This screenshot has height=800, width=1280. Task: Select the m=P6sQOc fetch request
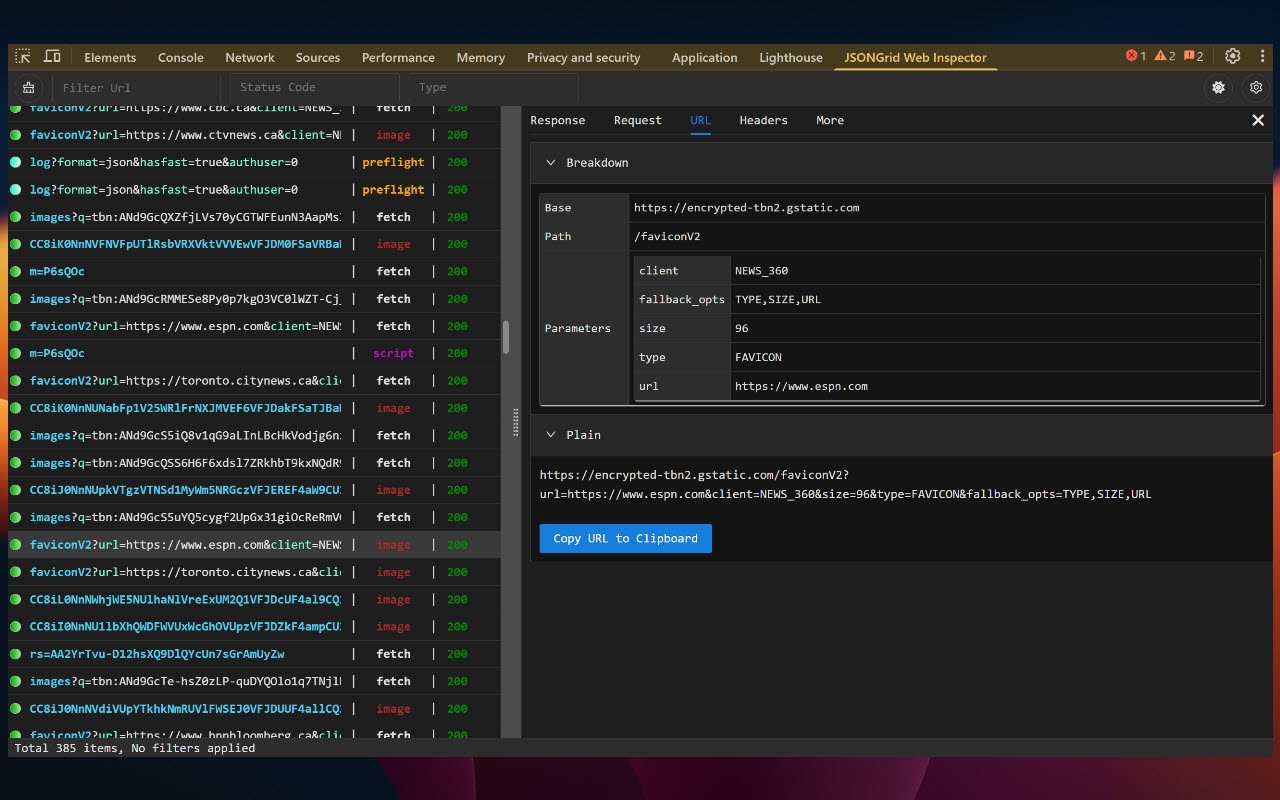(255, 271)
